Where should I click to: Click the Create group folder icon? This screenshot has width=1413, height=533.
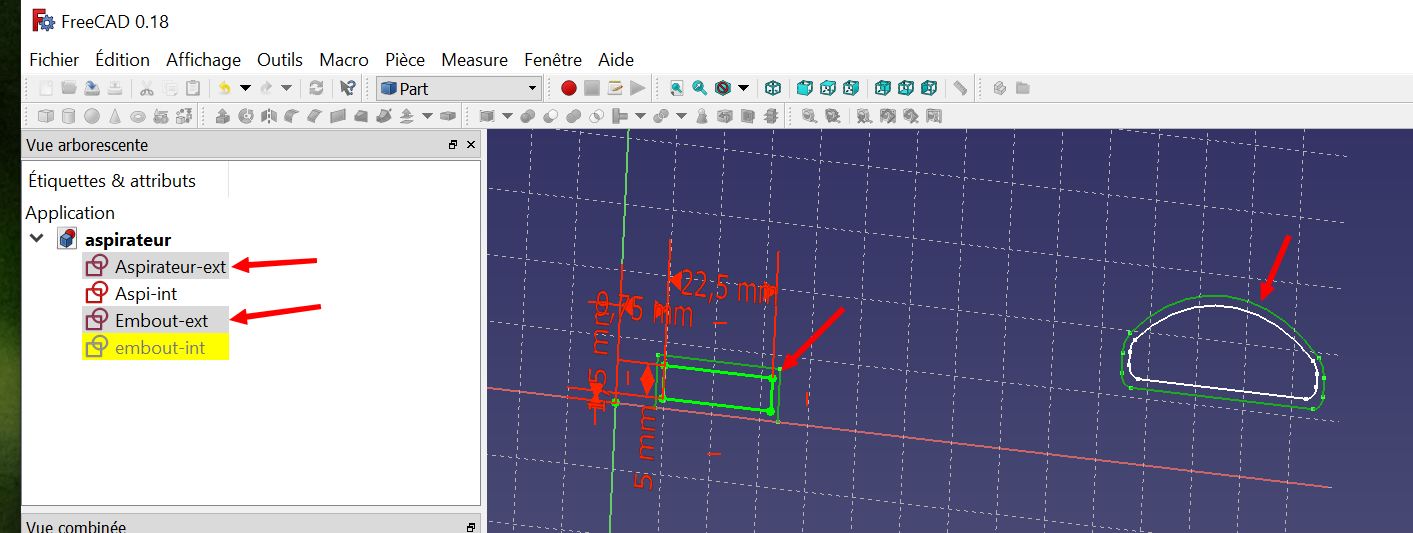pyautogui.click(x=1022, y=88)
